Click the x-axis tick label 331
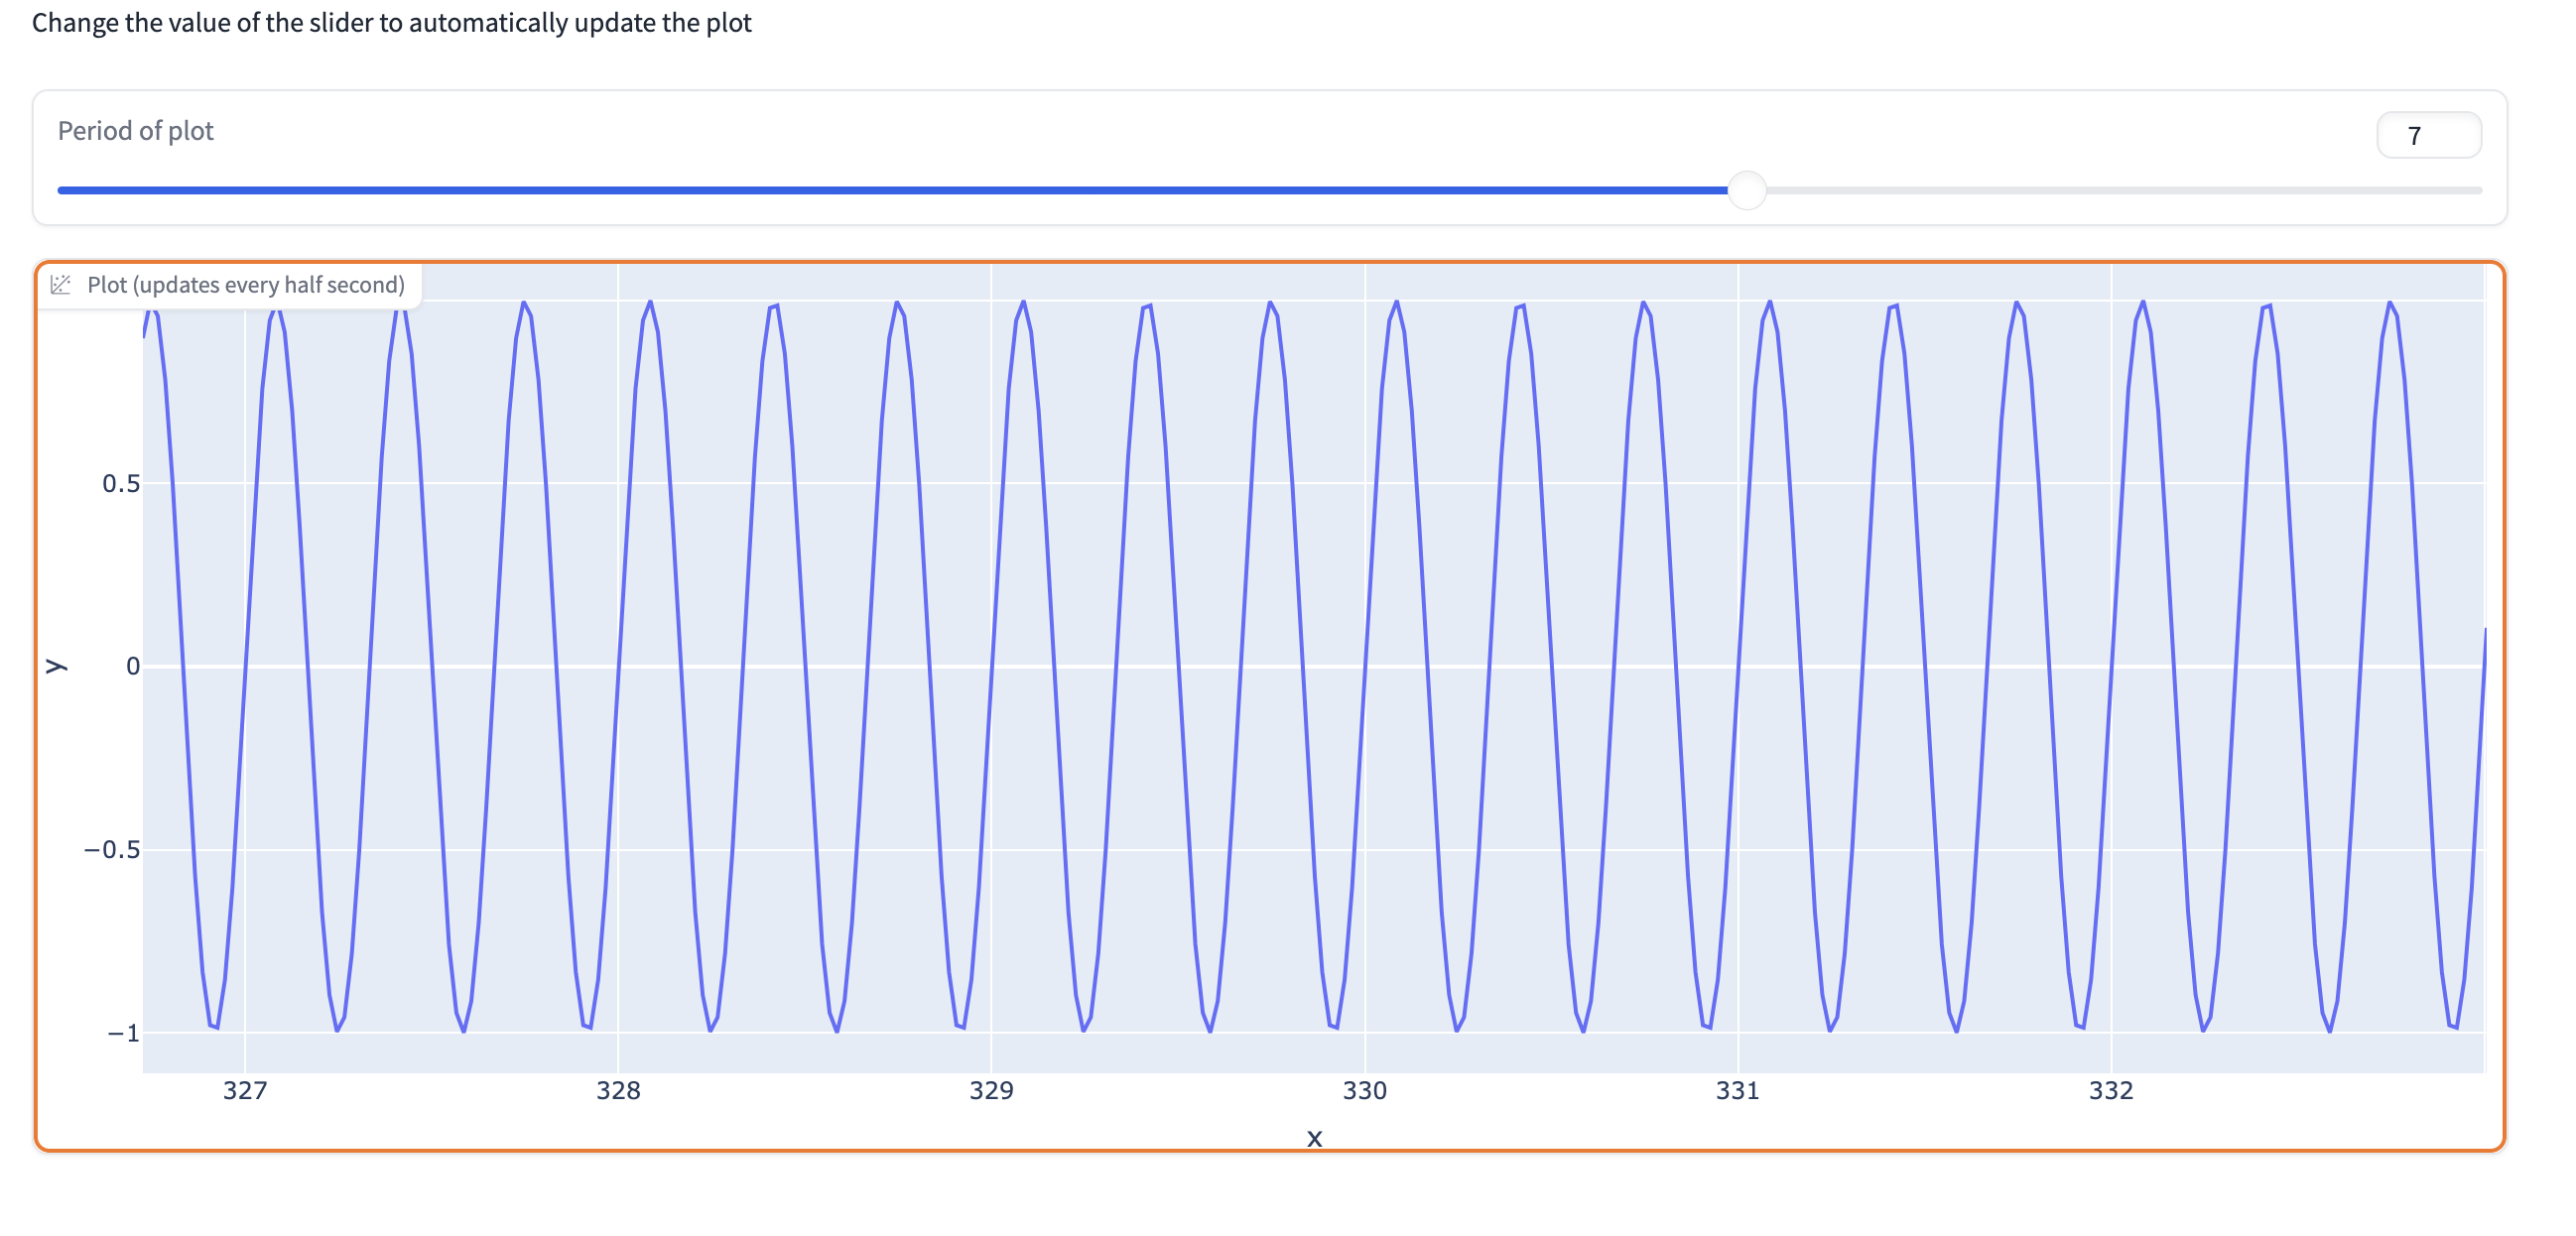2576x1236 pixels. (x=1737, y=1091)
